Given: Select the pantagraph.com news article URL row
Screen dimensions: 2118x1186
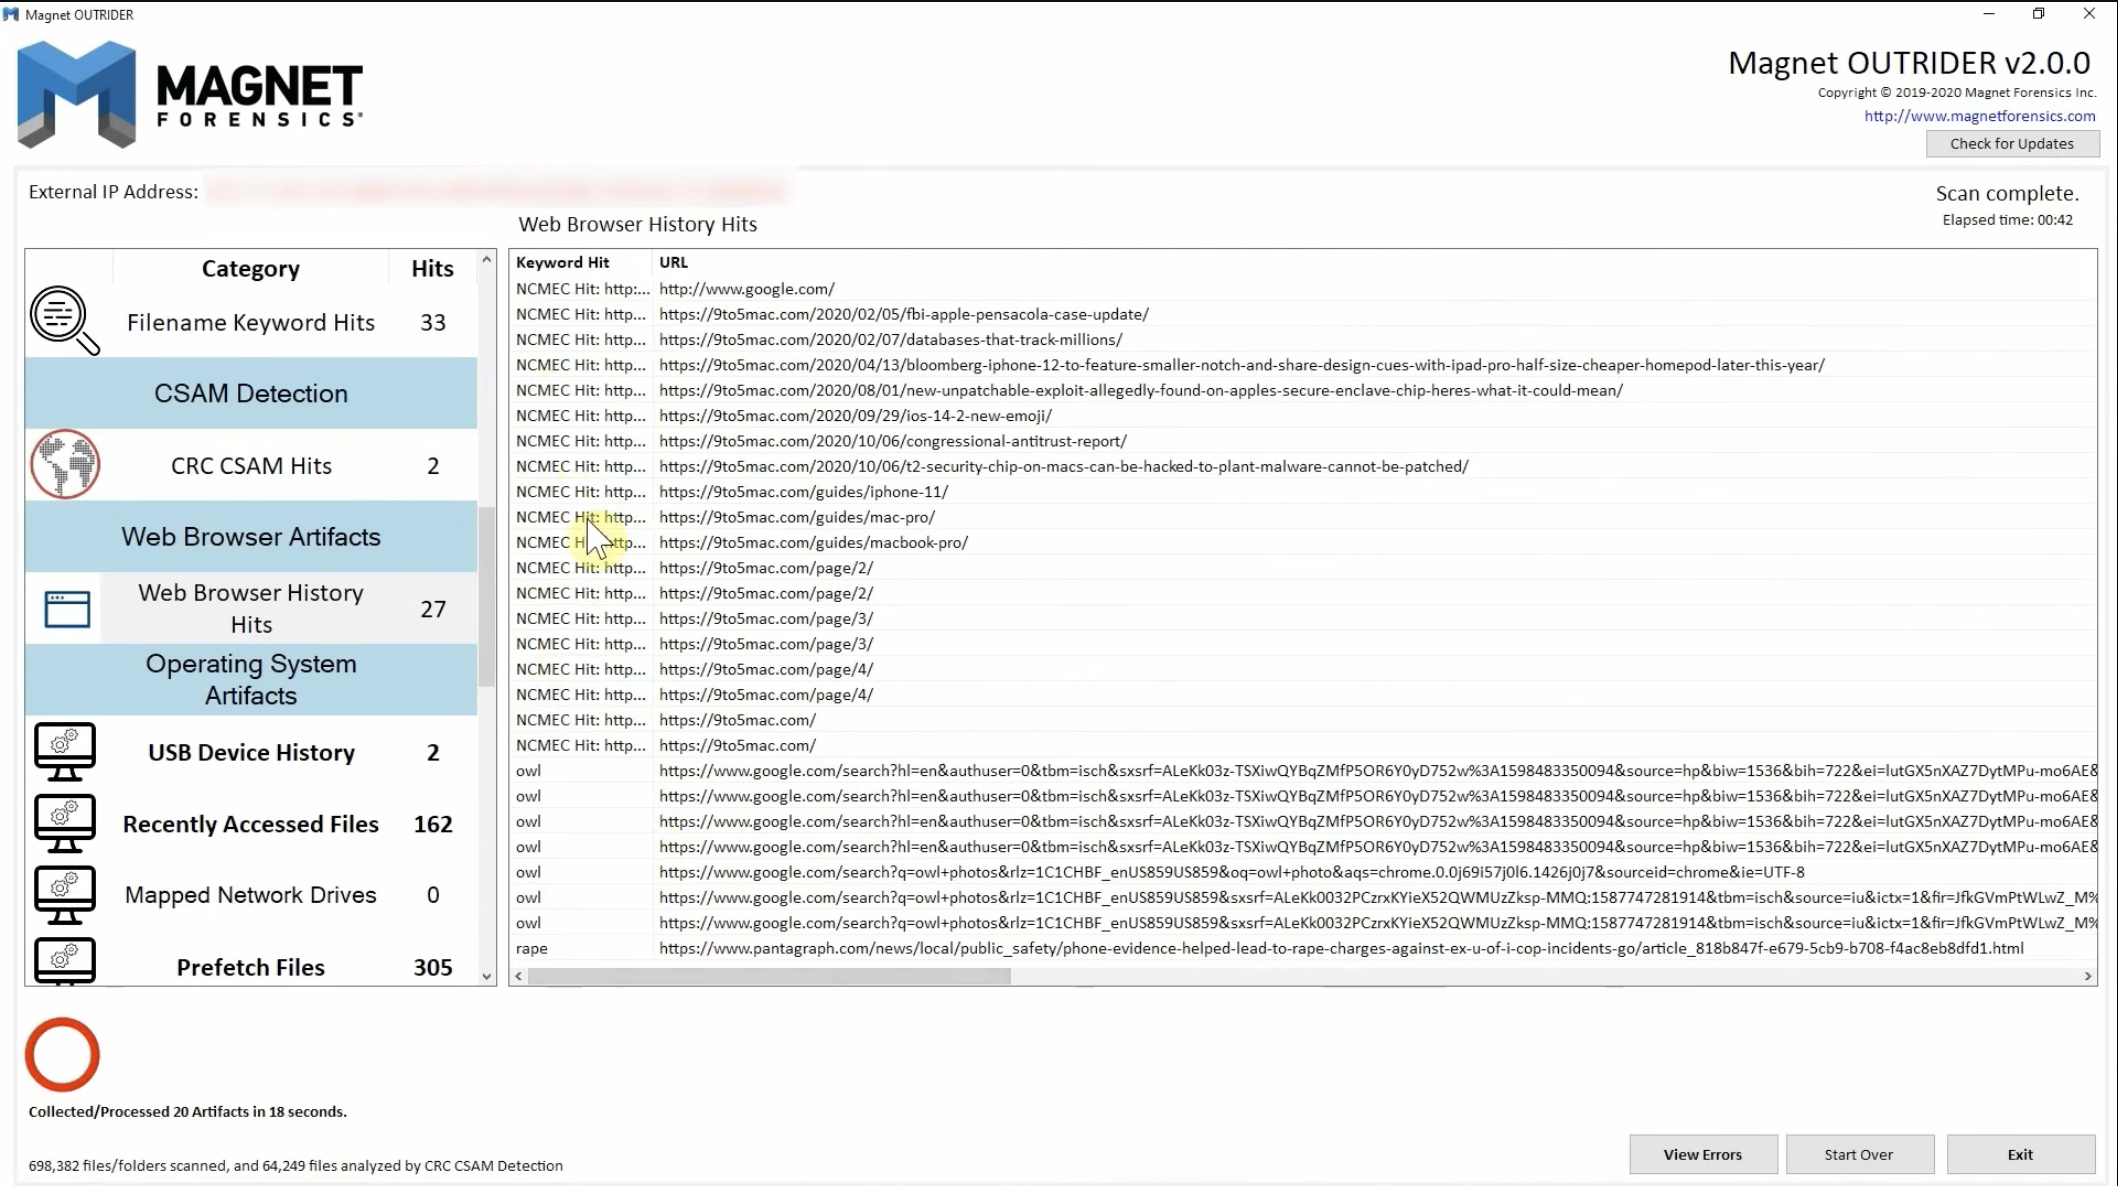Looking at the screenshot, I should [1302, 948].
